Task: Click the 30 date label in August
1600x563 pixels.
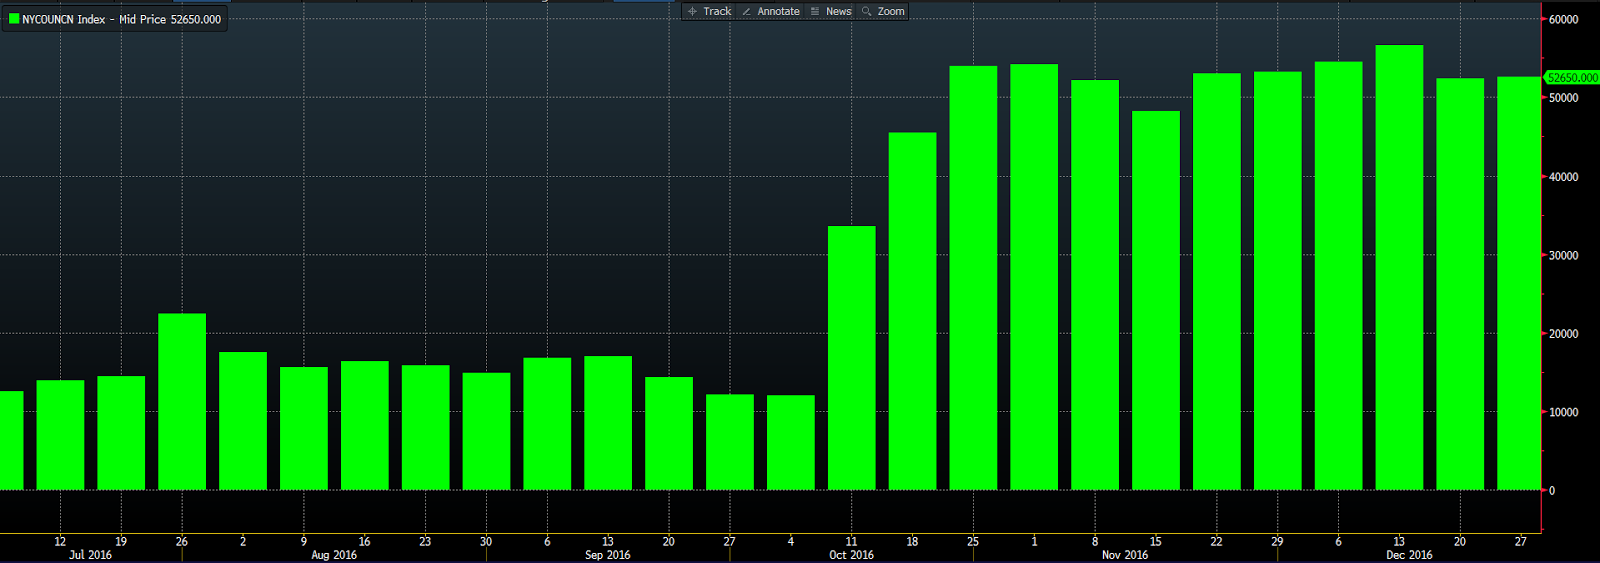Action: point(486,541)
